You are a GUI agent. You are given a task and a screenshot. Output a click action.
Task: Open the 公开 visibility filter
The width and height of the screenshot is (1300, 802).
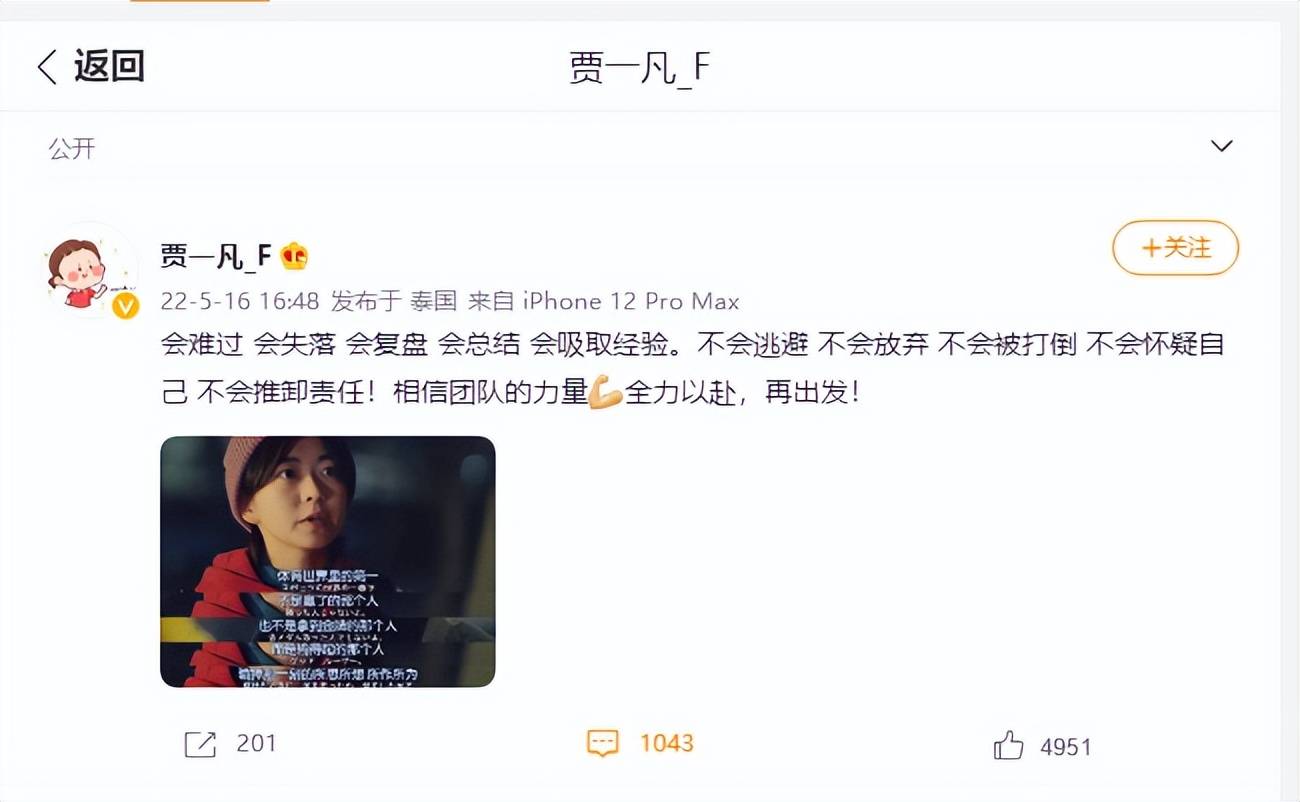point(72,148)
